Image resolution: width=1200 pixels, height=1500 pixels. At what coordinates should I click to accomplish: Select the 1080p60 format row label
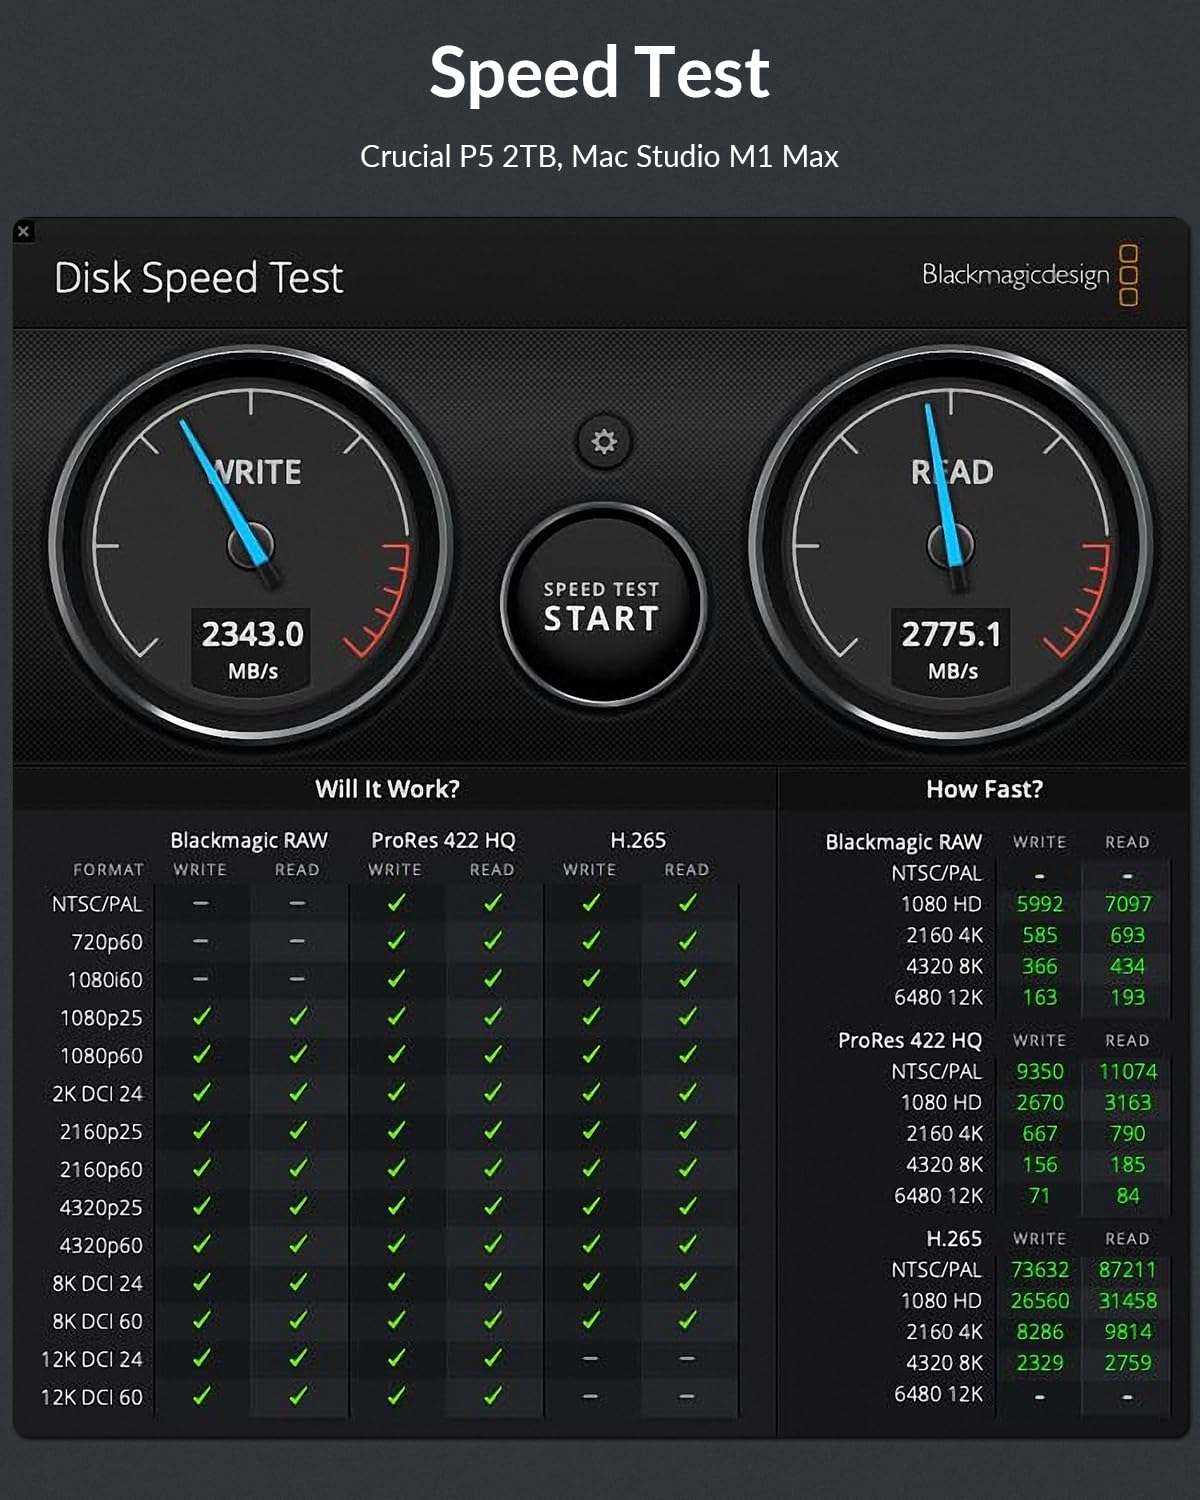coord(101,1056)
